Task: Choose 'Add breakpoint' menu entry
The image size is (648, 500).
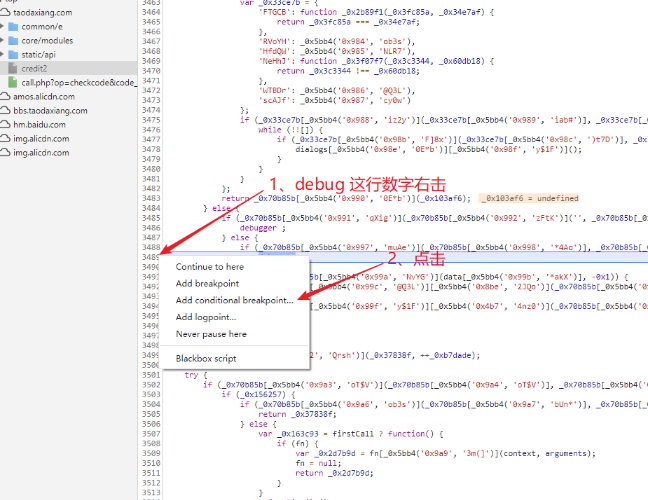Action: pyautogui.click(x=207, y=283)
